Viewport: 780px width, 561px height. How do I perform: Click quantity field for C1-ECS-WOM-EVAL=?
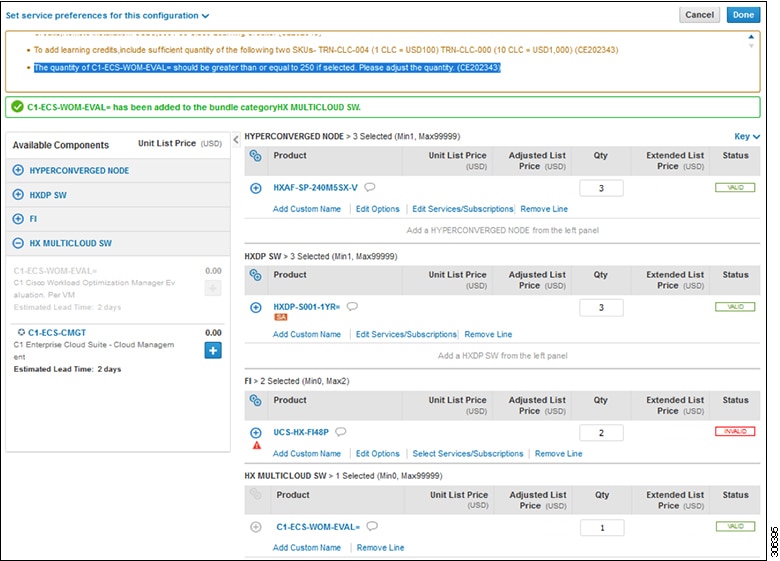tap(601, 527)
